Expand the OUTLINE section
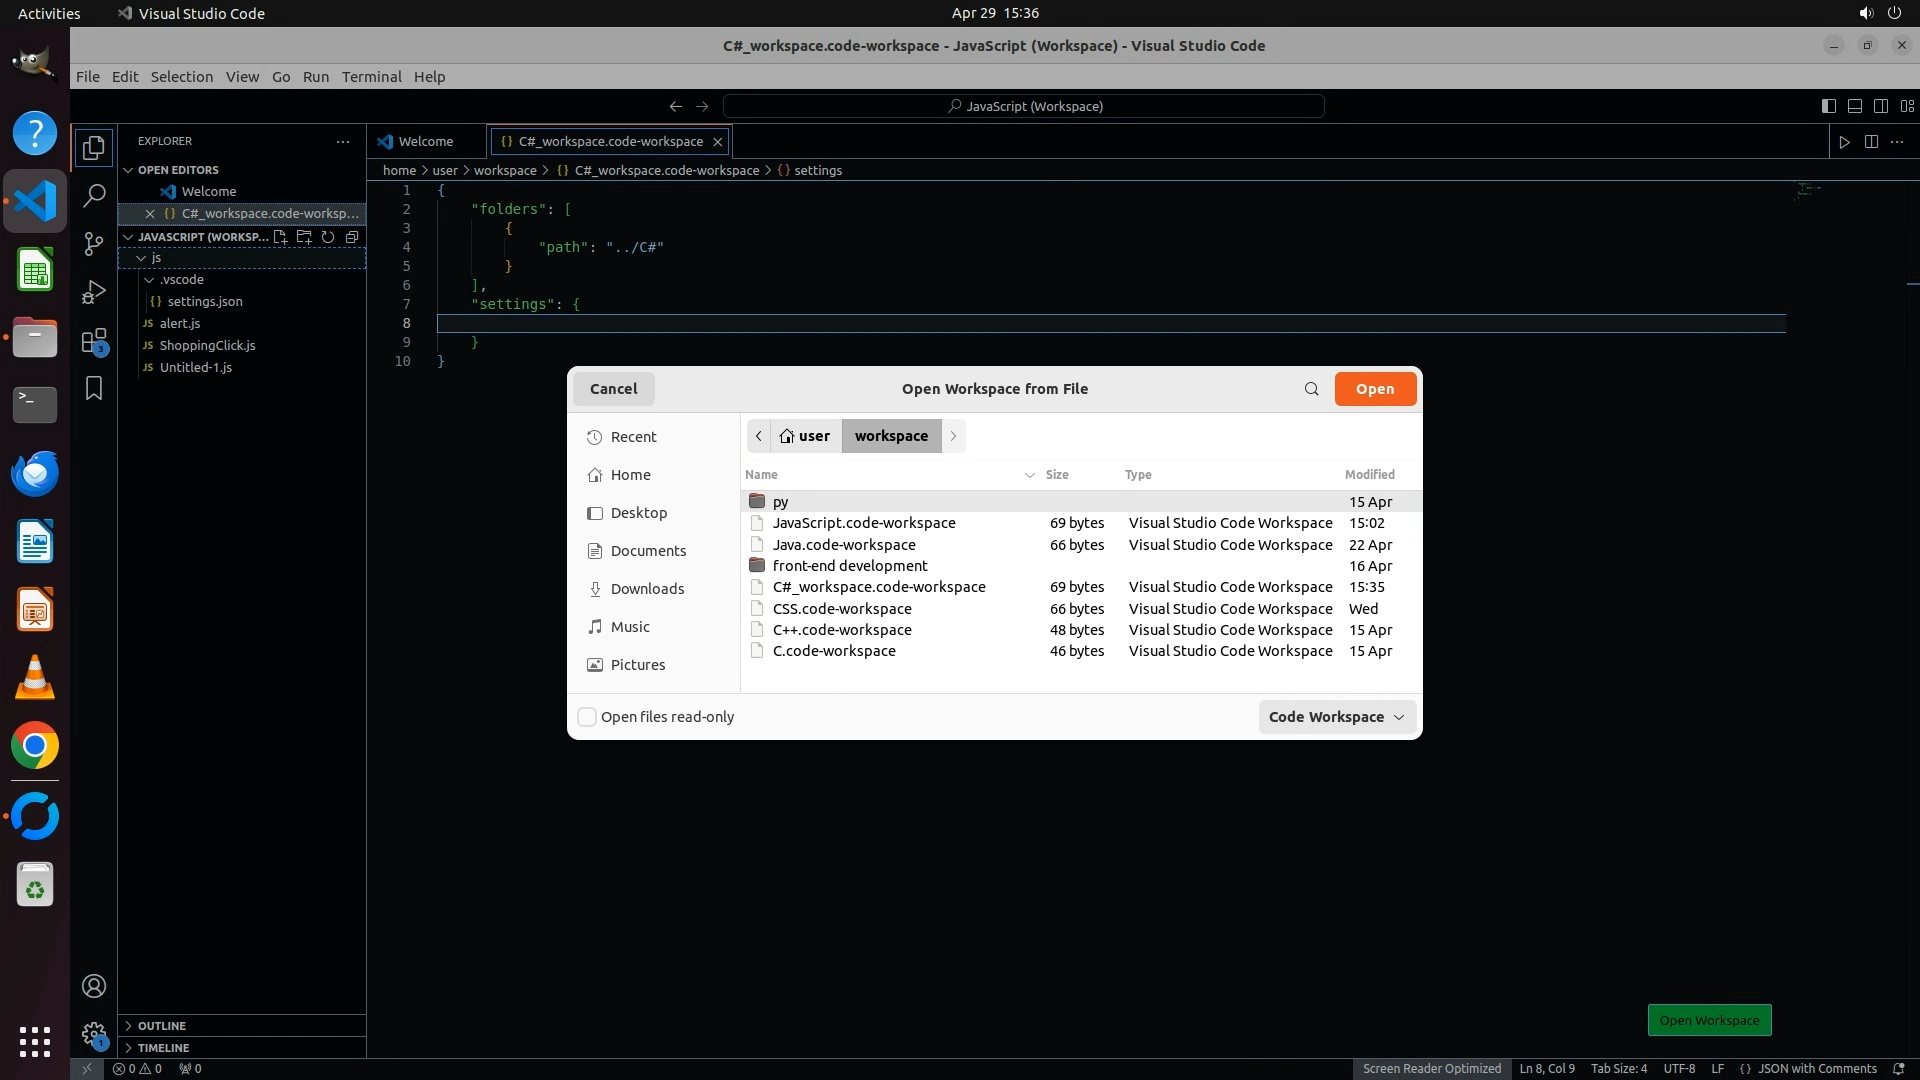 [162, 1026]
